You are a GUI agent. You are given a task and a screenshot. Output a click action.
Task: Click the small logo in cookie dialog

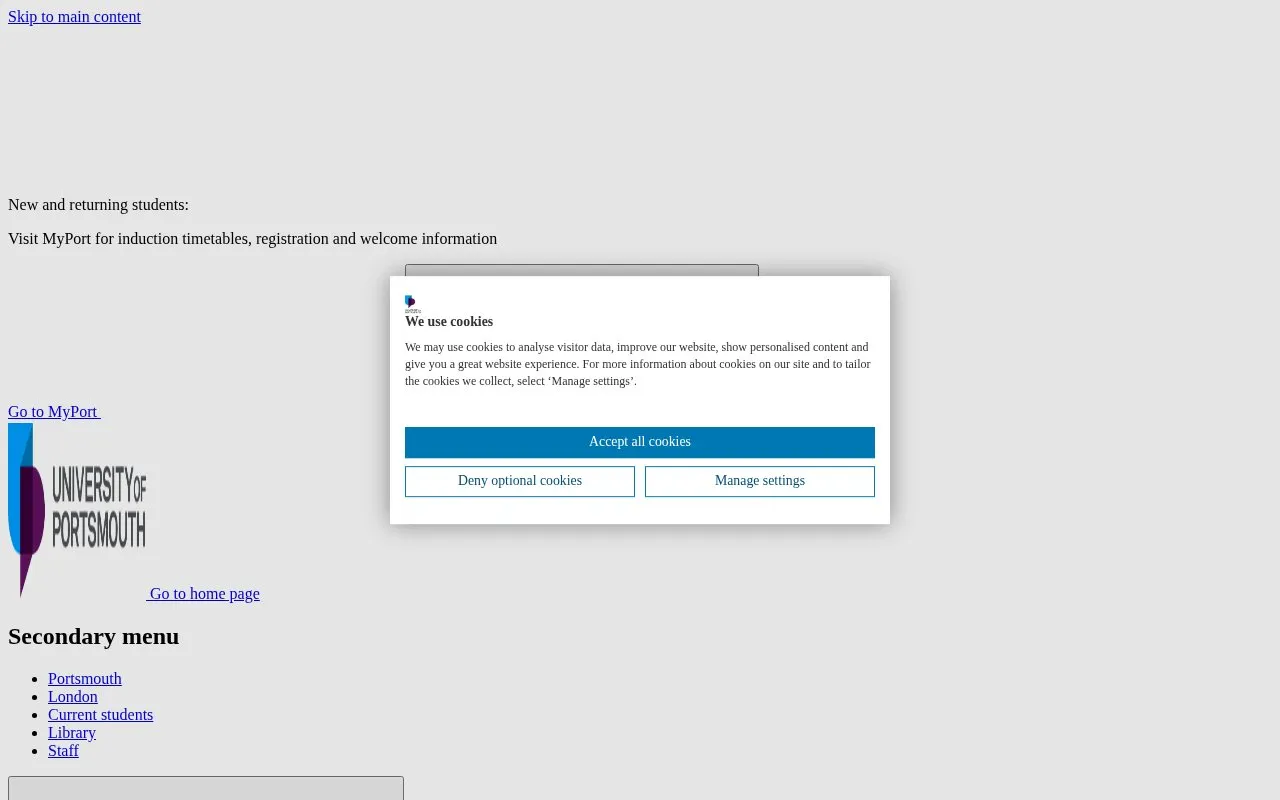click(413, 304)
